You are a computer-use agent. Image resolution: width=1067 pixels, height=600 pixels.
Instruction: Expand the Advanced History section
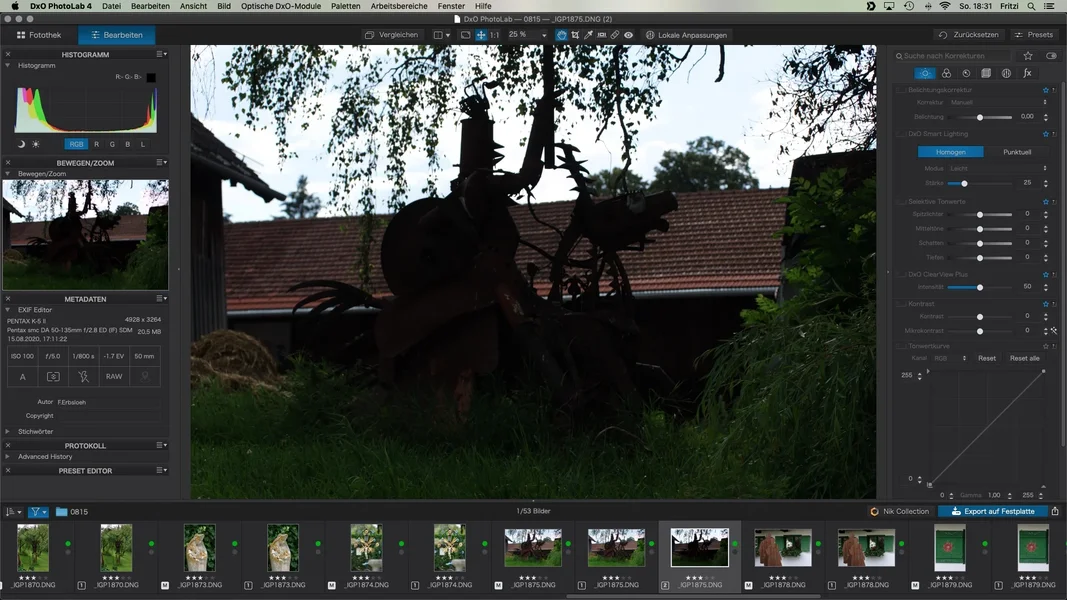coord(7,456)
